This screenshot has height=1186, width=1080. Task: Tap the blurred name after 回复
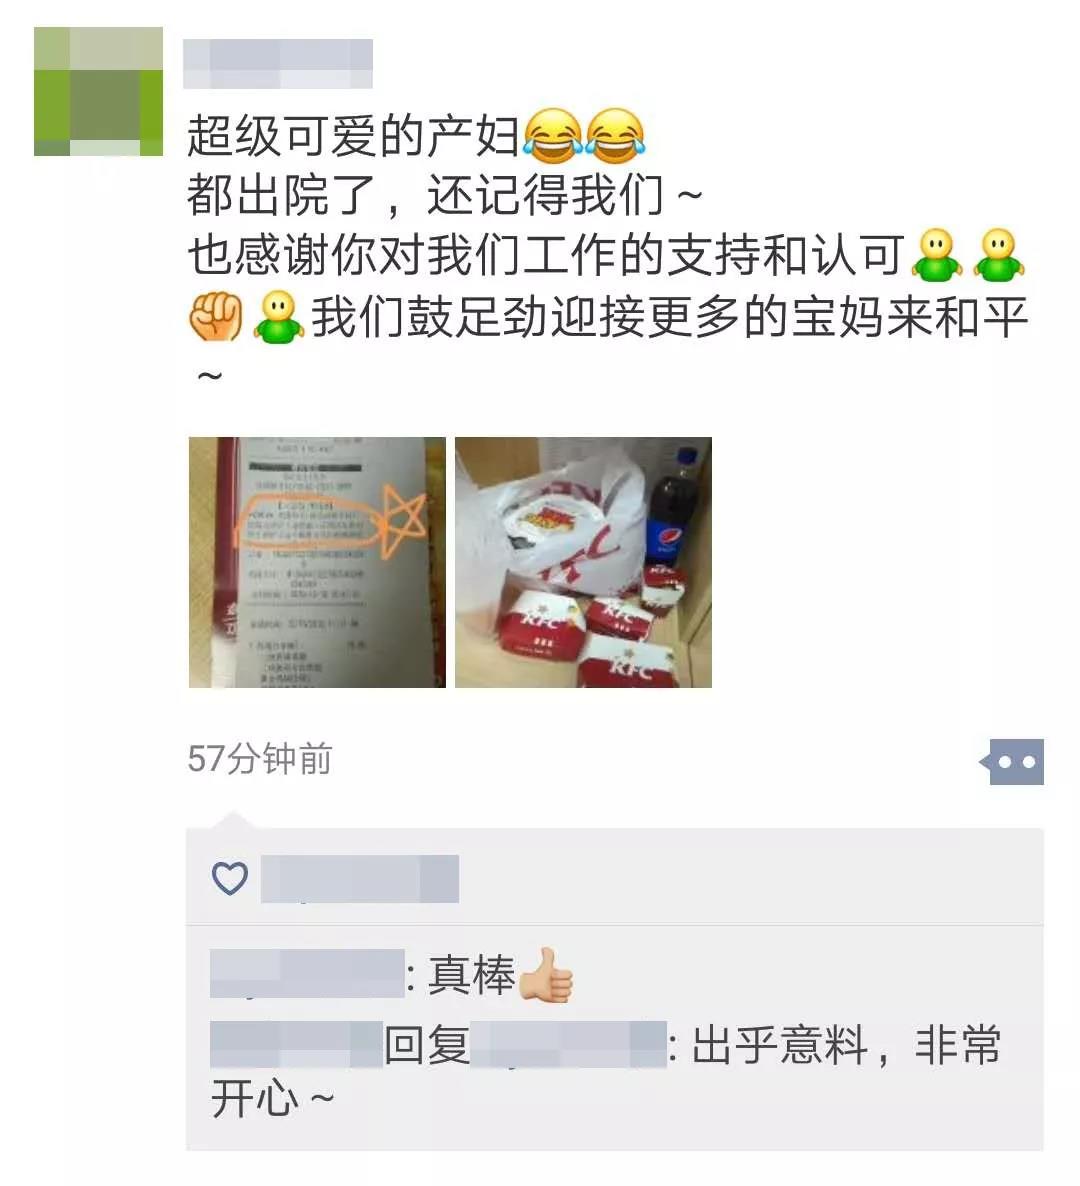569,1044
